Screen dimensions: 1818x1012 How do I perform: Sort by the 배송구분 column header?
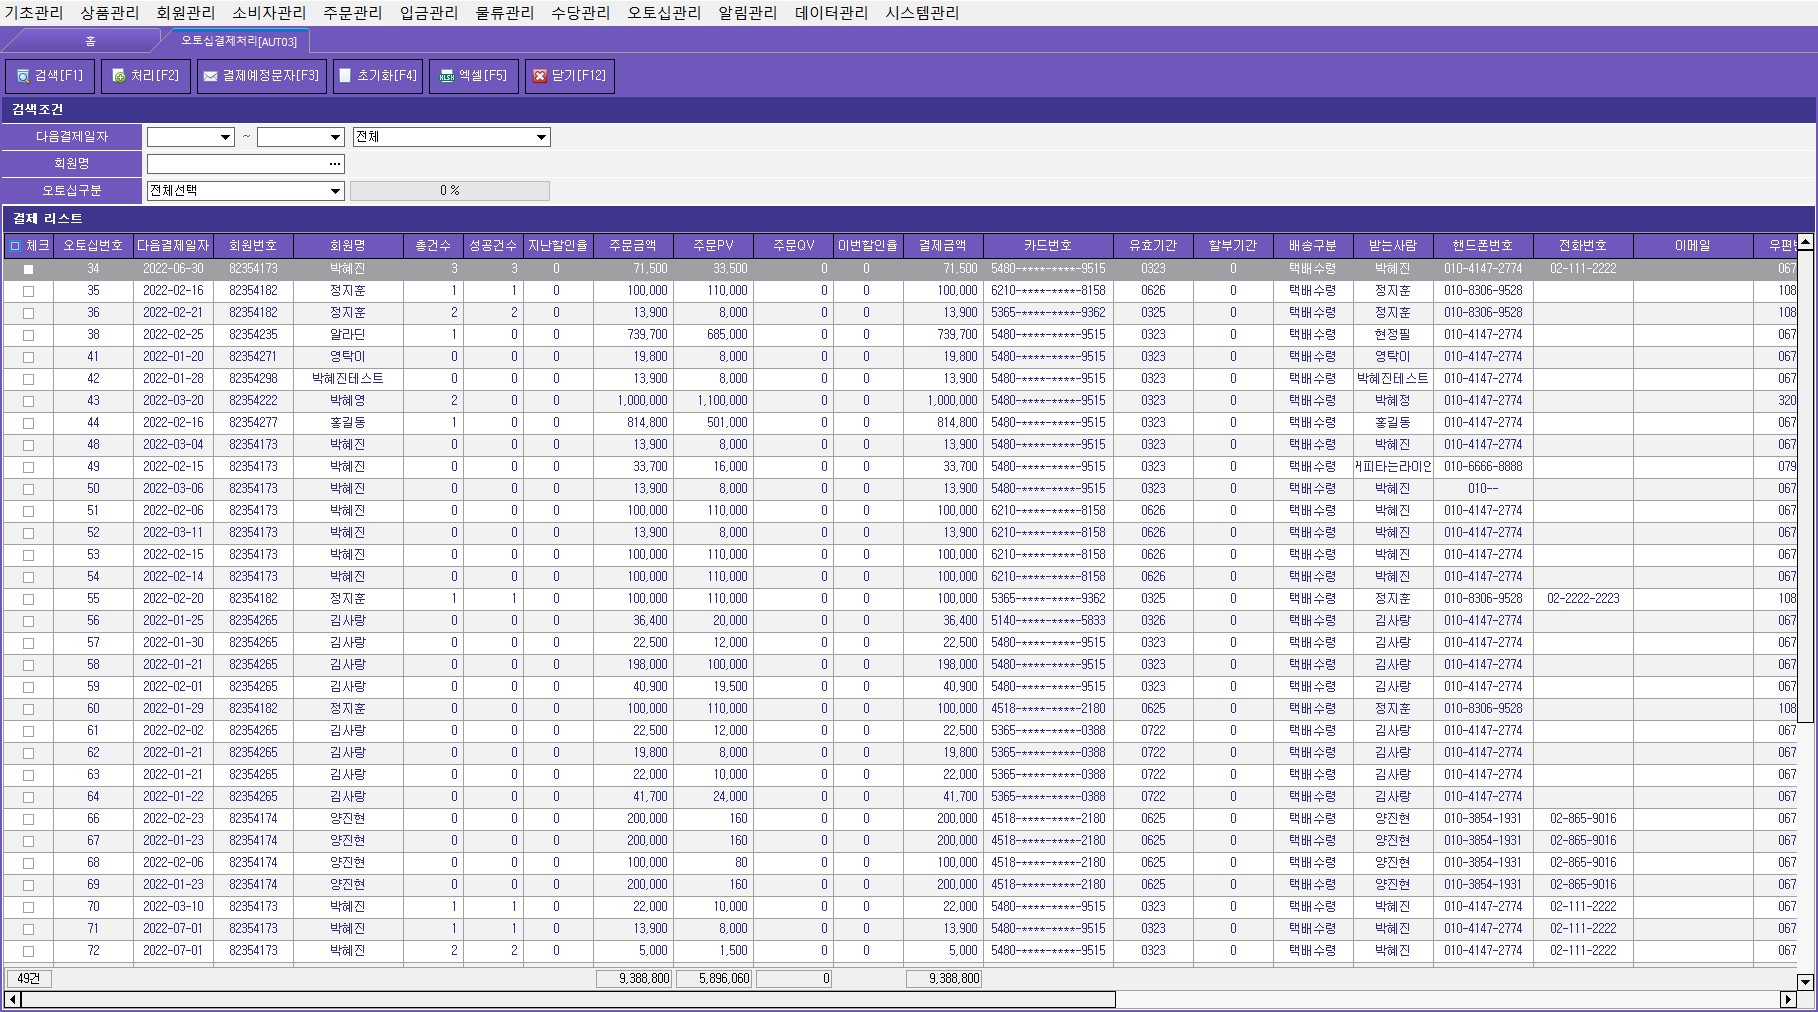pyautogui.click(x=1313, y=246)
